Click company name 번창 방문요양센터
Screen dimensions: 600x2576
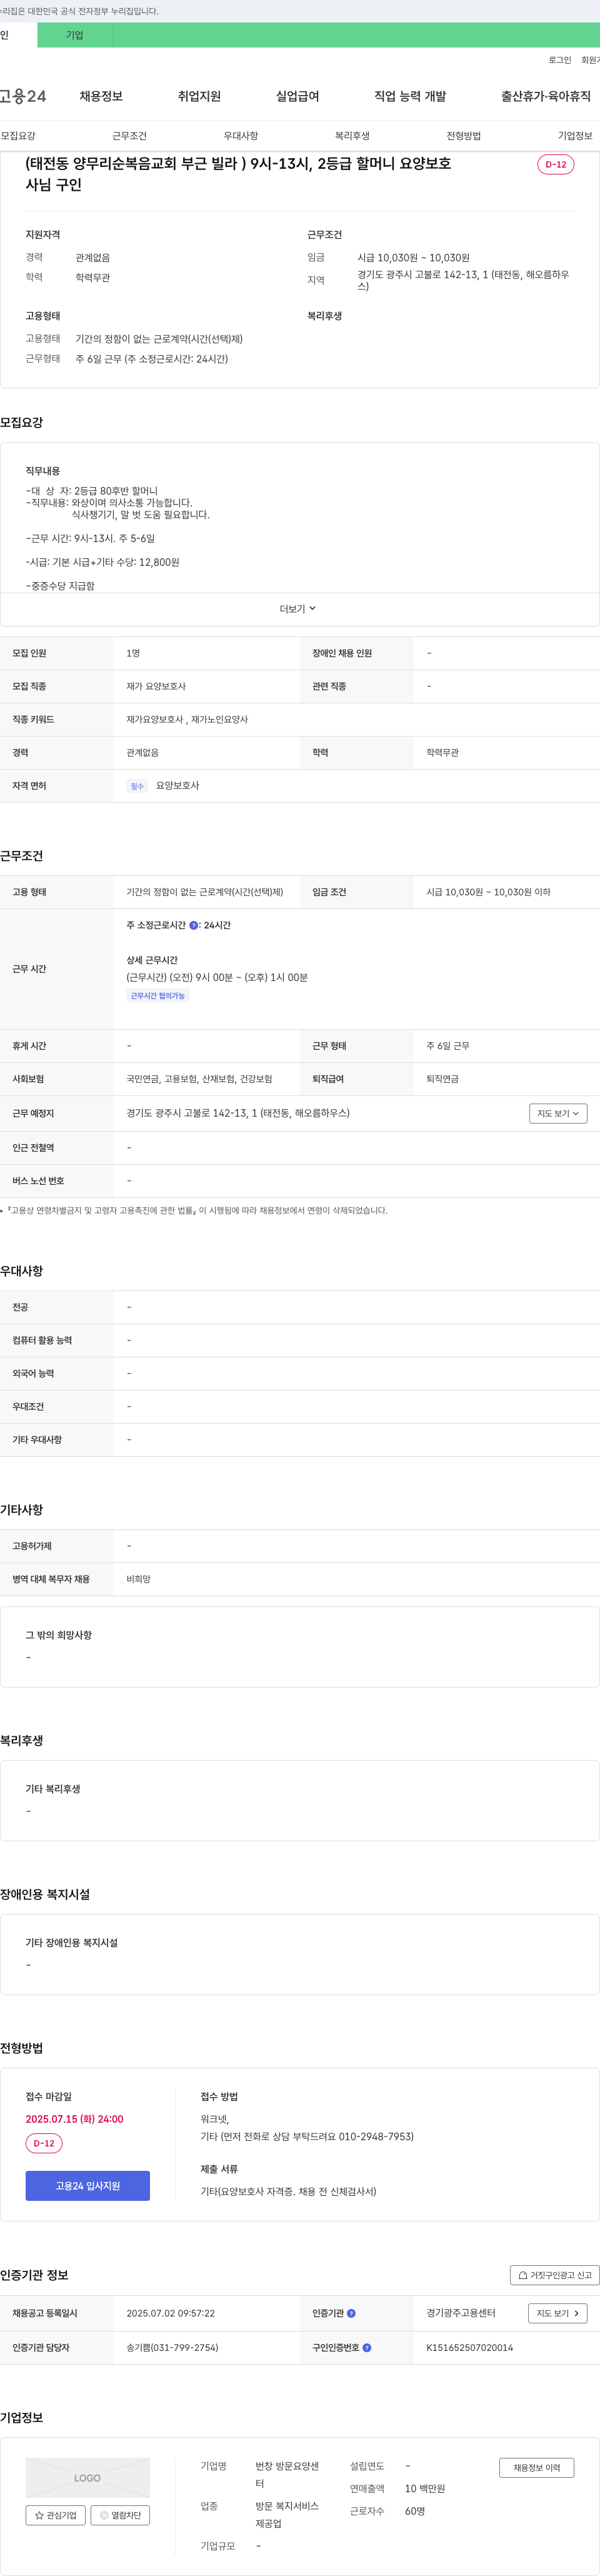coord(287,2475)
